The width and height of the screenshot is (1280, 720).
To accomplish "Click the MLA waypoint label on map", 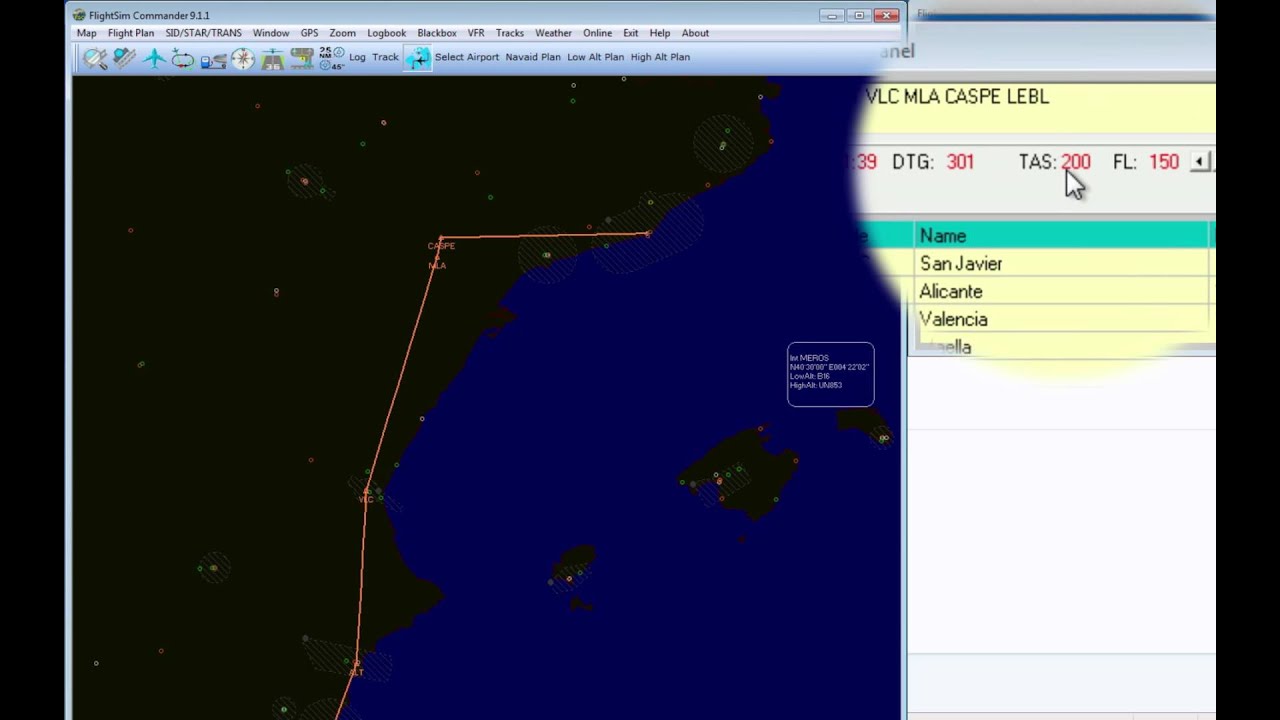I will [x=437, y=265].
